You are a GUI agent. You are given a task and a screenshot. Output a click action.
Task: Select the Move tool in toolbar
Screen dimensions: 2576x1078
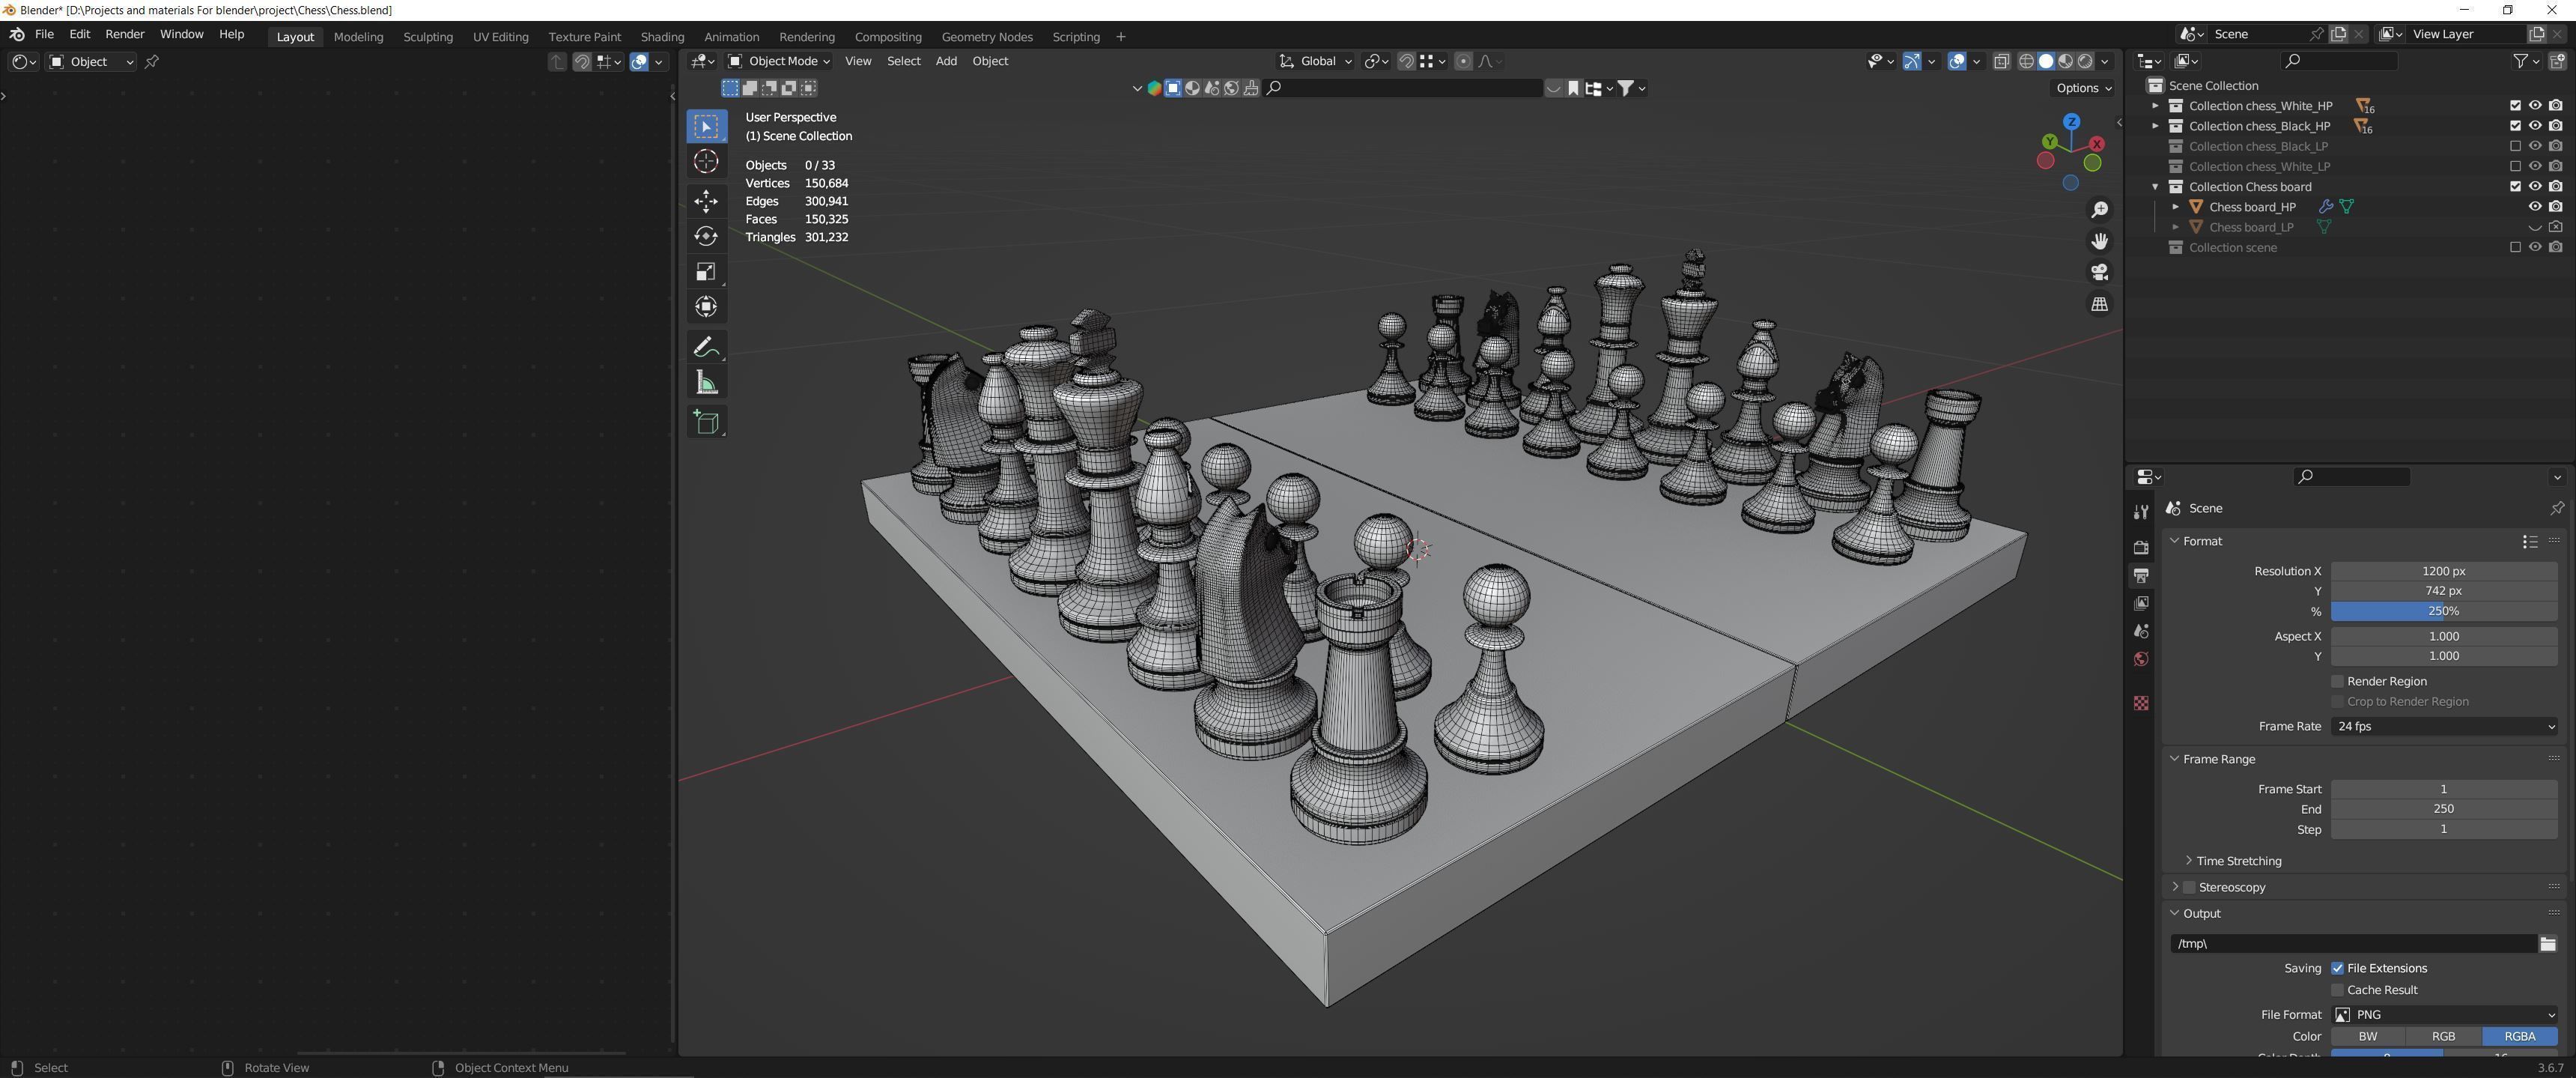coord(706,201)
